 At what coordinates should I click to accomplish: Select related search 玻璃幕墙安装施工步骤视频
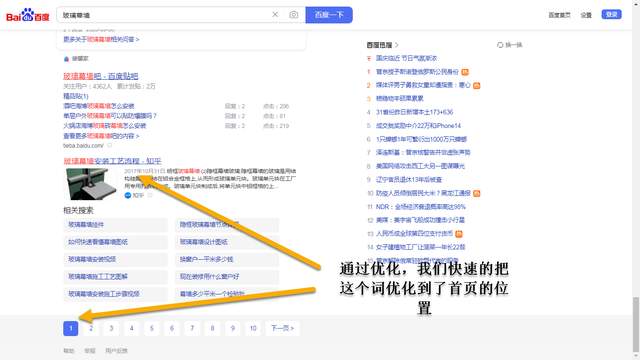point(115,294)
